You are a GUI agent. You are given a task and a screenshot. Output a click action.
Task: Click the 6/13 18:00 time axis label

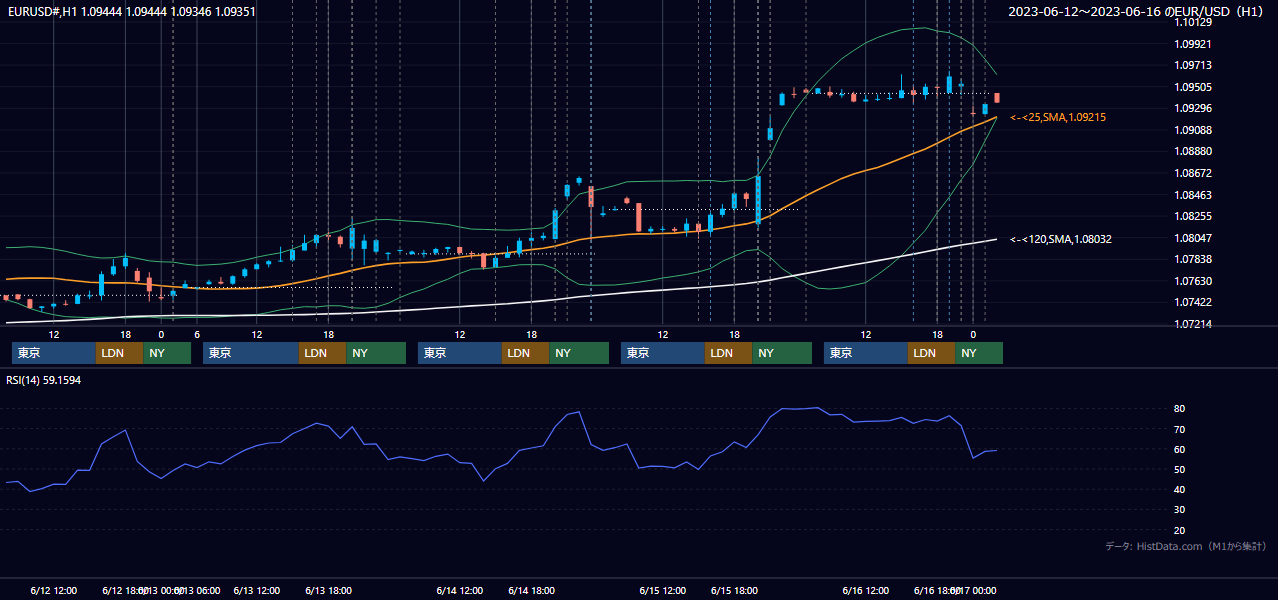(329, 591)
